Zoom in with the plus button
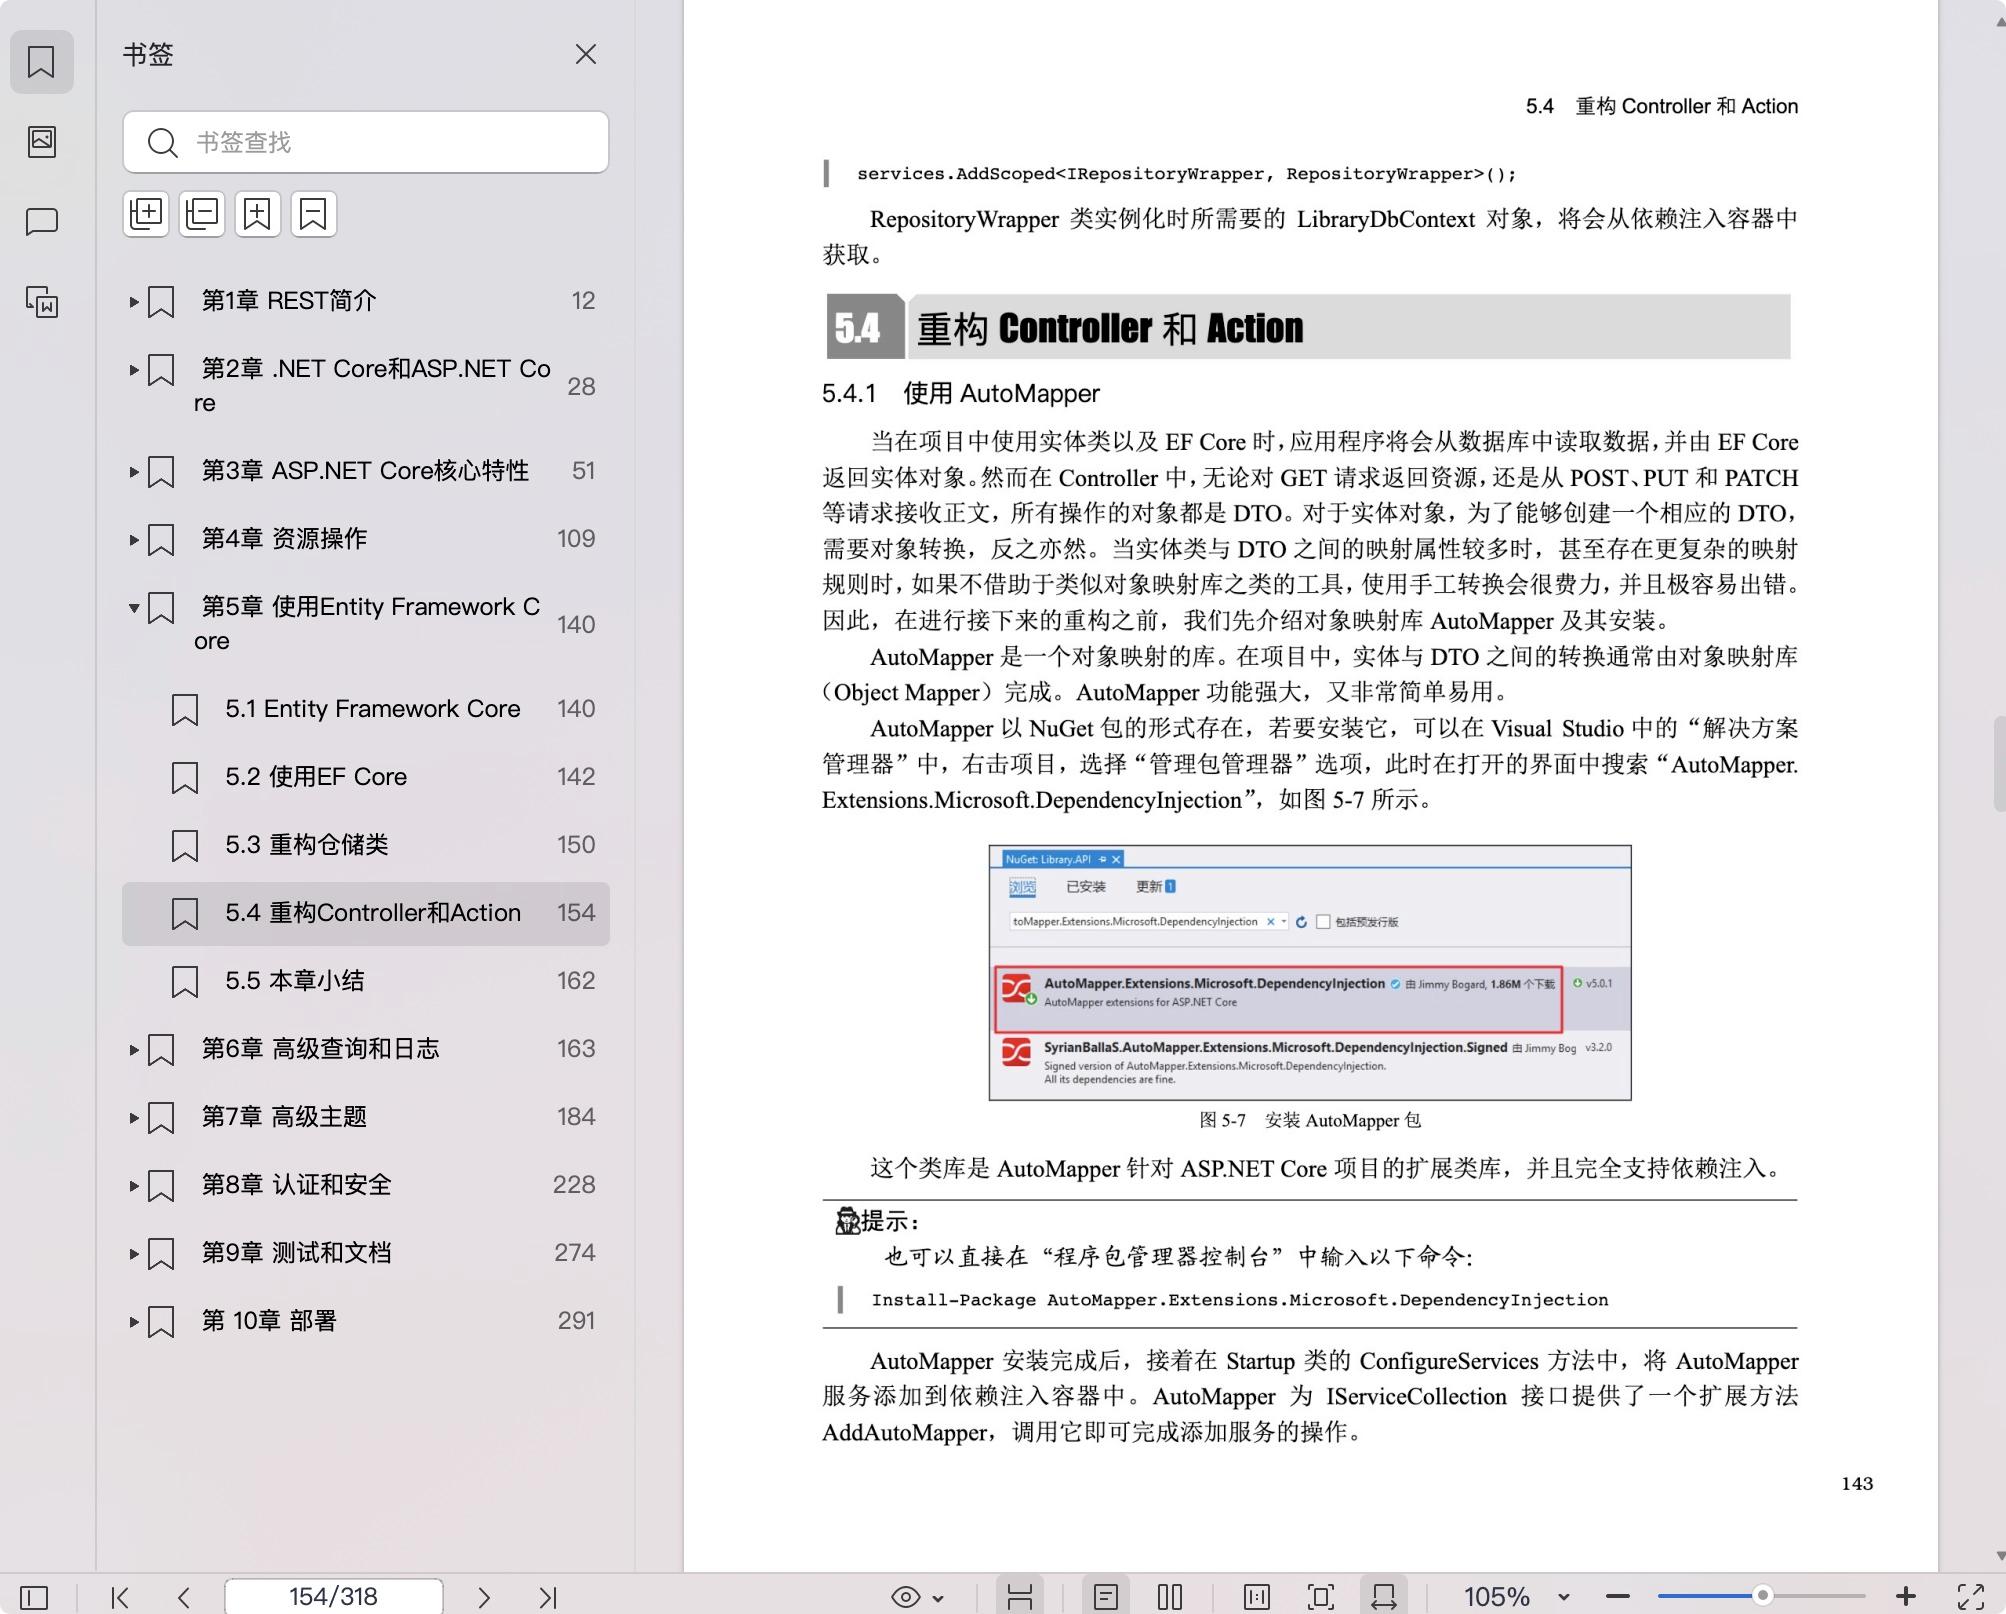This screenshot has width=2006, height=1614. 1906,1597
